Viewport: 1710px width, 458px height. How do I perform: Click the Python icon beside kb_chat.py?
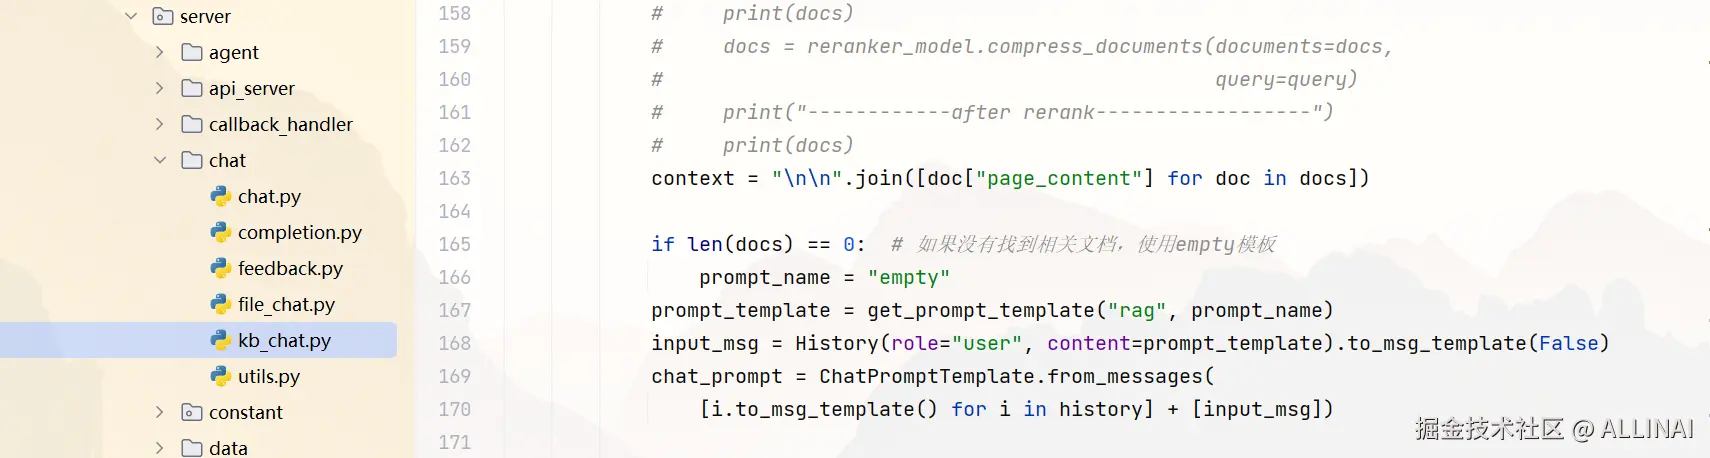pyautogui.click(x=221, y=340)
